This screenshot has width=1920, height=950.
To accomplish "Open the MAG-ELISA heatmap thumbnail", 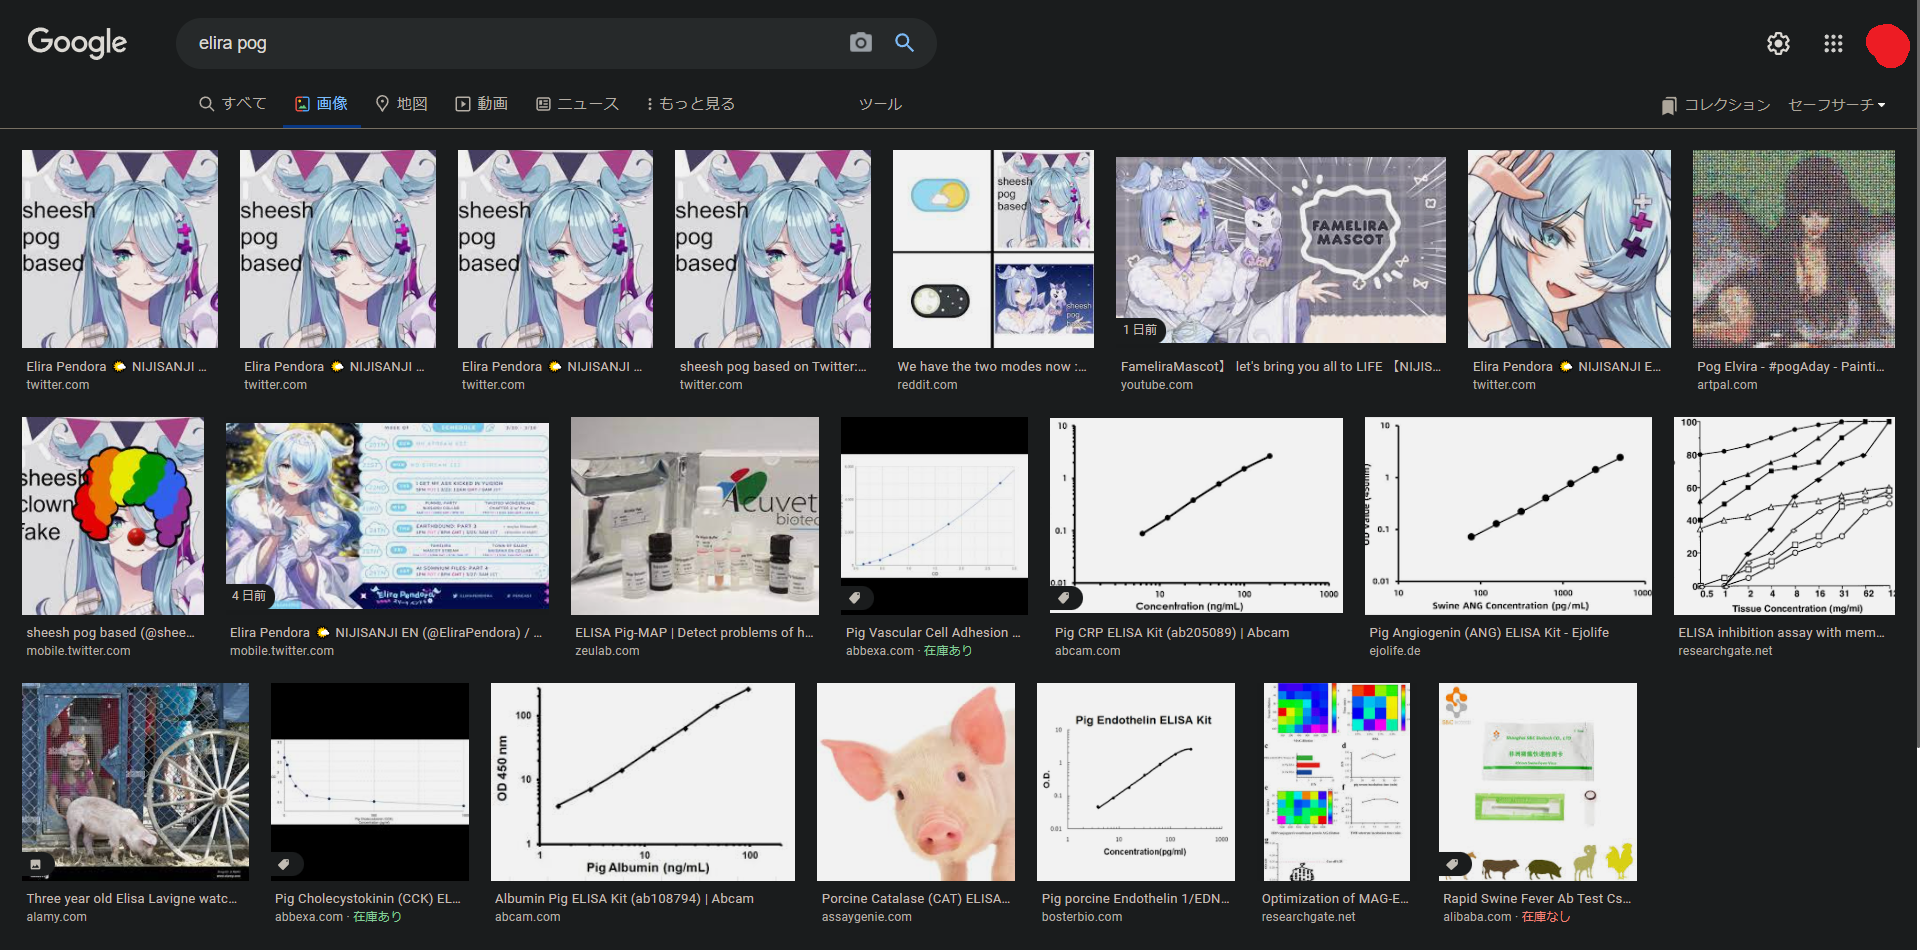I will point(1337,781).
